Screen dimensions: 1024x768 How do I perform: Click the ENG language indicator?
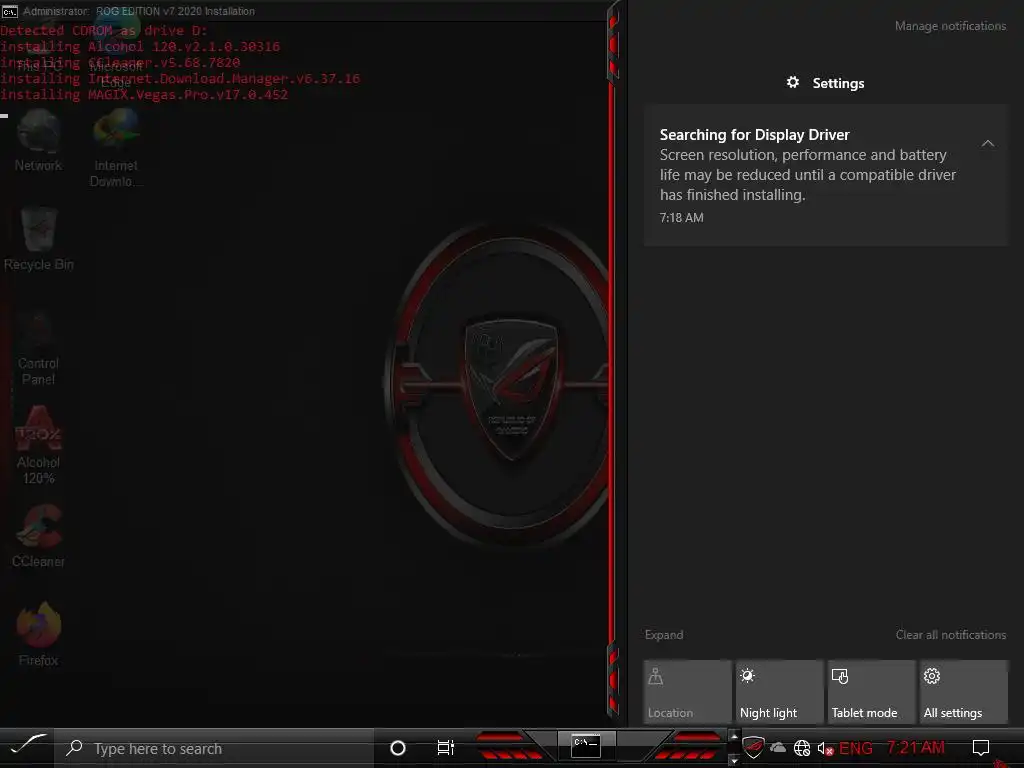856,748
